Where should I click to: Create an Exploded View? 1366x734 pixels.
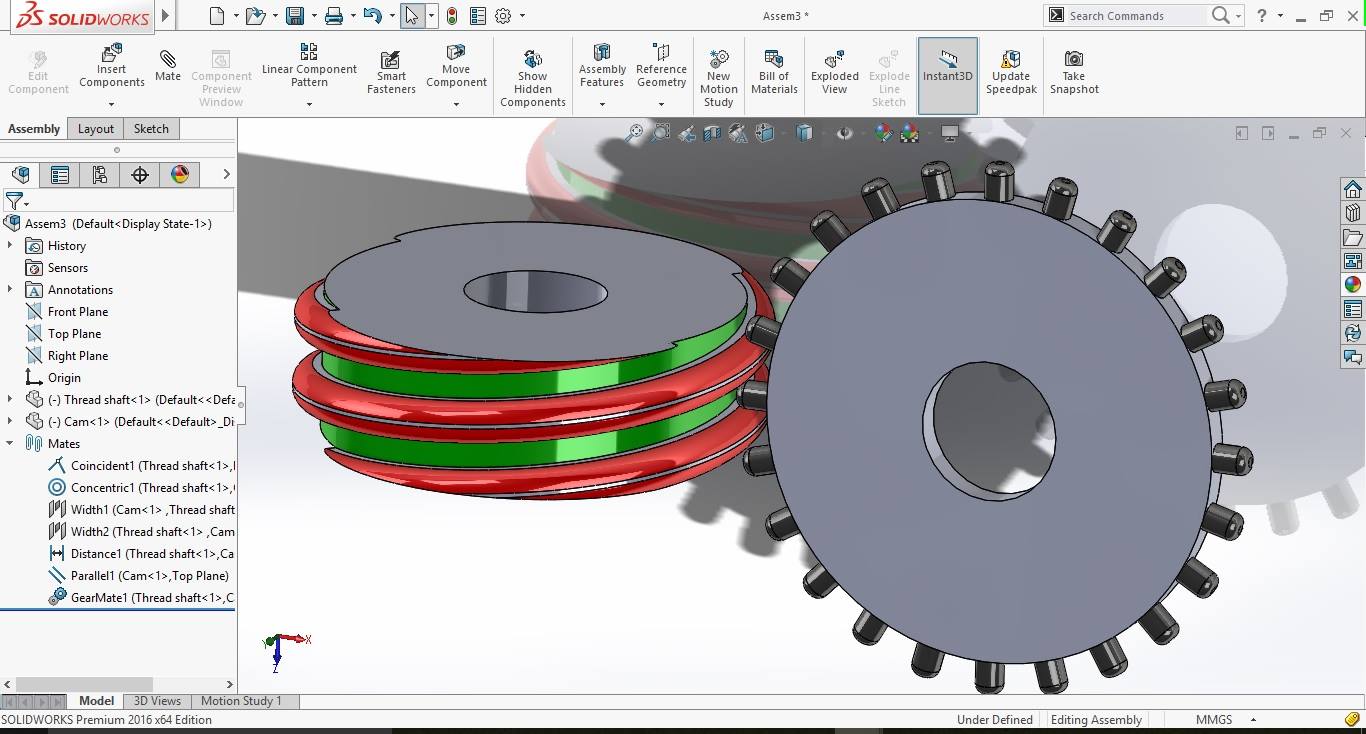pyautogui.click(x=835, y=73)
